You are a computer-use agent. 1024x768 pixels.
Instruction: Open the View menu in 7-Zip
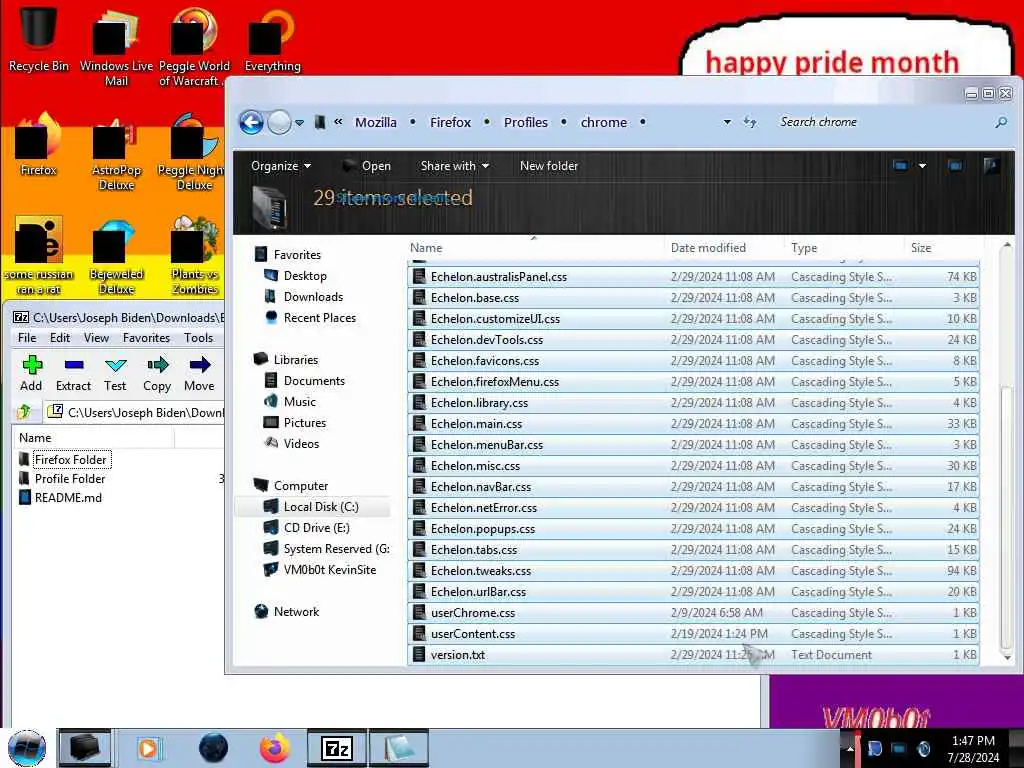click(x=96, y=338)
